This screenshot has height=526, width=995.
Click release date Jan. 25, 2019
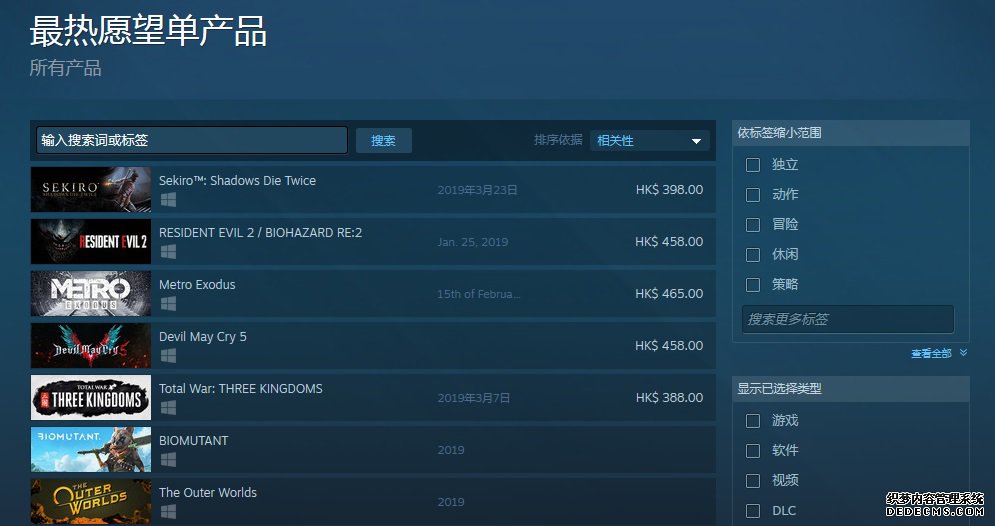[x=473, y=242]
